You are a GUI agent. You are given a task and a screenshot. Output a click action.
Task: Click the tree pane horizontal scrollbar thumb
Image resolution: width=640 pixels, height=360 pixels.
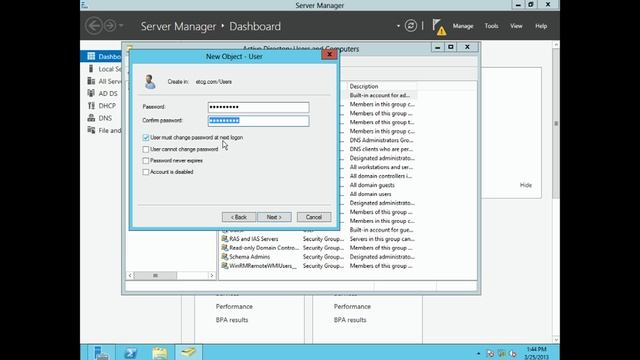pyautogui.click(x=155, y=276)
